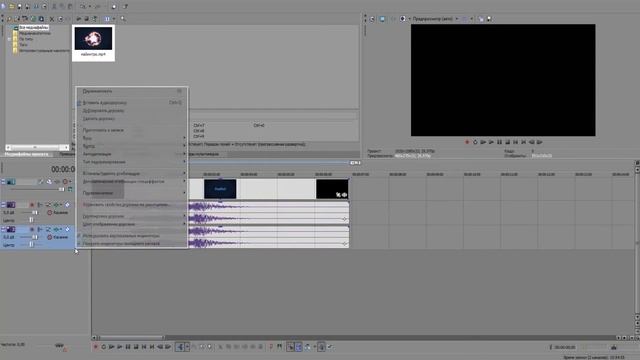Click Play in the bottom transport bar
Screen dimensions: 640x360
click(120, 347)
